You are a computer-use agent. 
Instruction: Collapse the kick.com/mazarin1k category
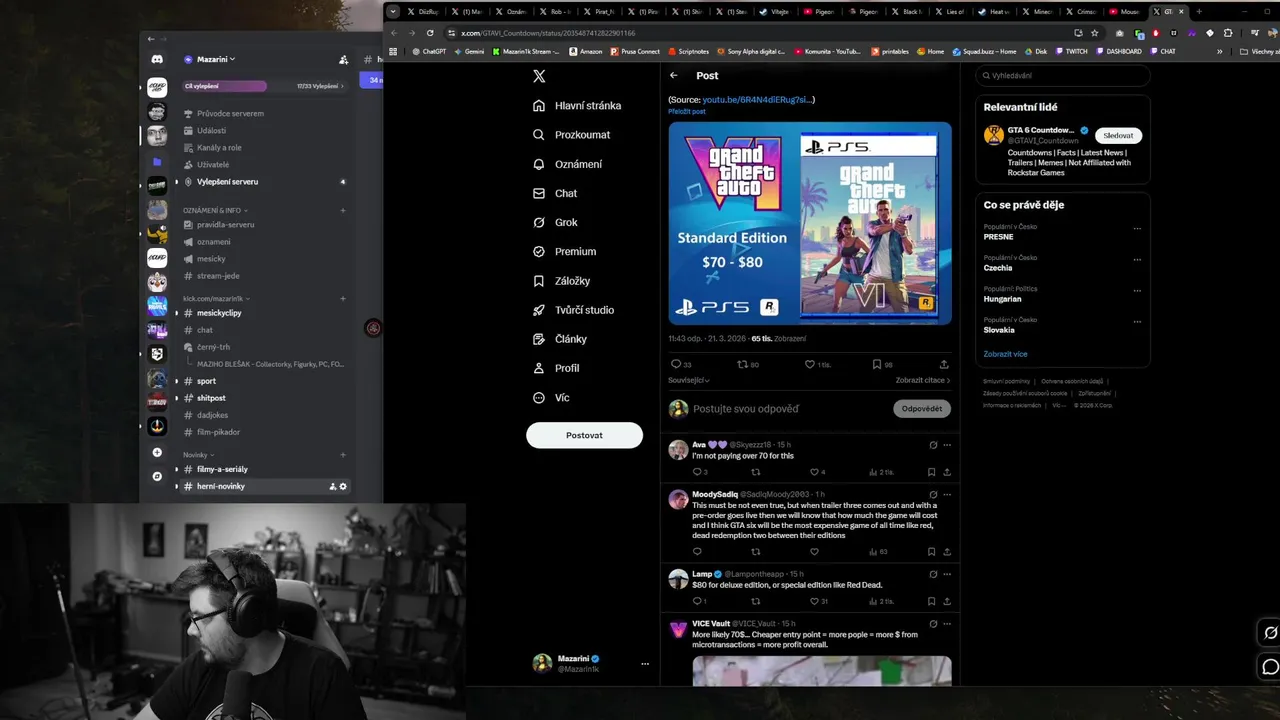click(x=216, y=298)
